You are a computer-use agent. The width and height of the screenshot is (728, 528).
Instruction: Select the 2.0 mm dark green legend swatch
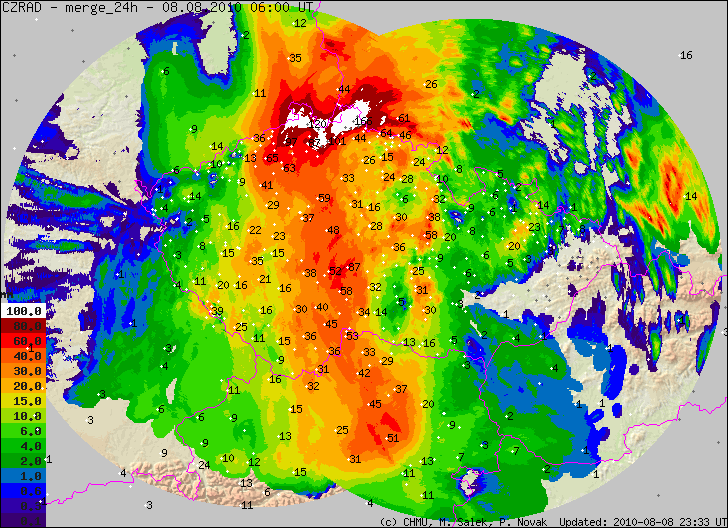point(23,461)
